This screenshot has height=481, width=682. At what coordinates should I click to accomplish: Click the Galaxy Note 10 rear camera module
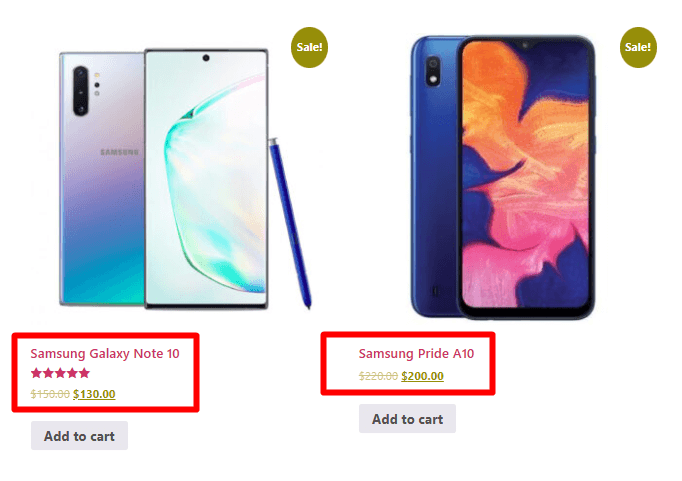tap(80, 91)
